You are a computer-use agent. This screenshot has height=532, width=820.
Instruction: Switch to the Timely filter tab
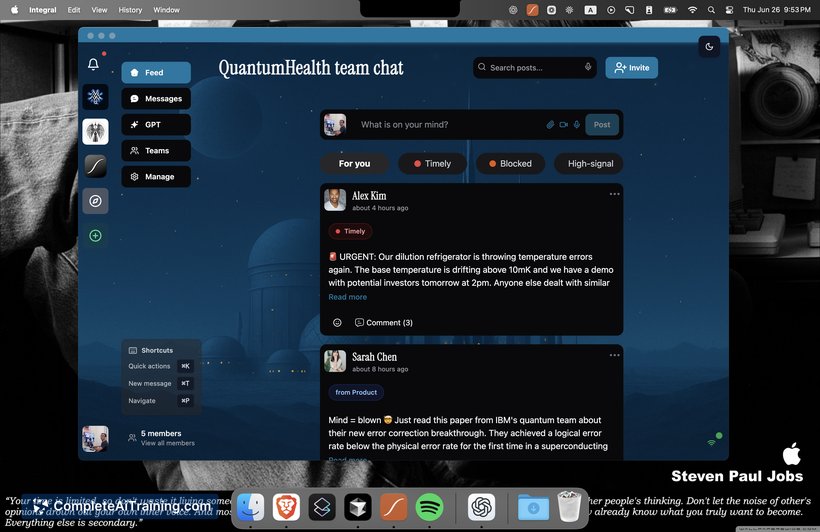[x=432, y=164]
